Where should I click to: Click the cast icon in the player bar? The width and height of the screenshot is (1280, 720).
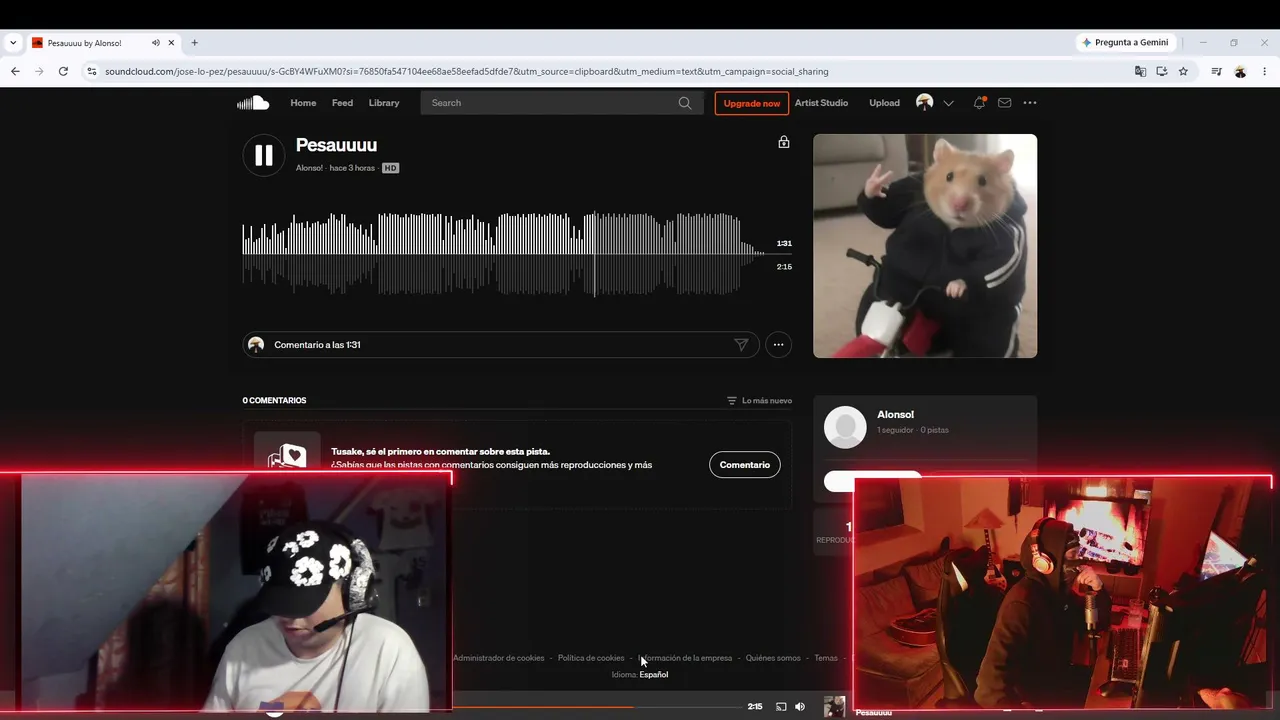click(781, 707)
